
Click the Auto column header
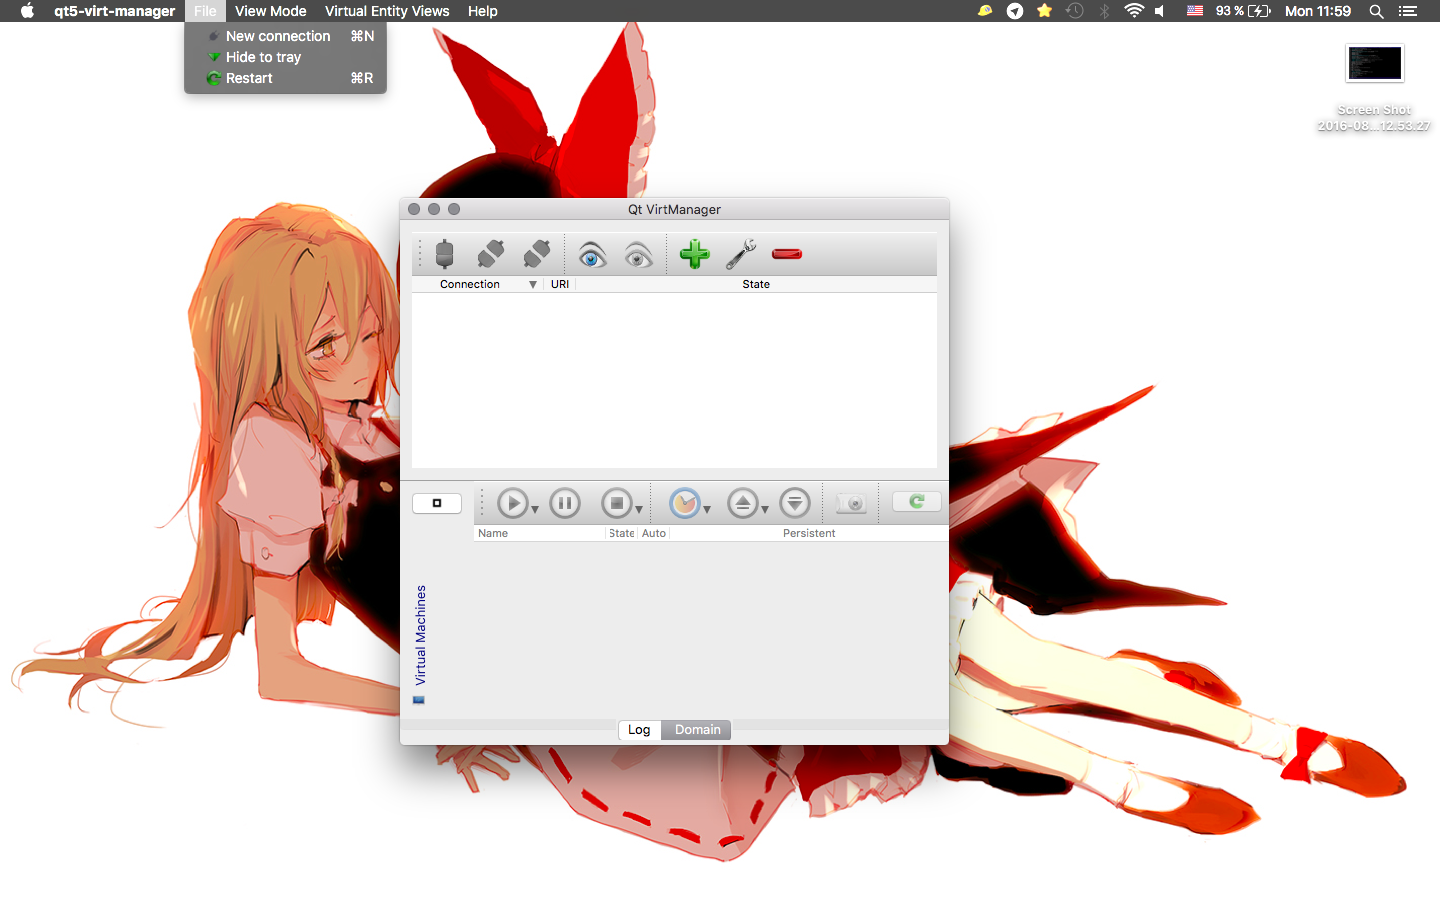(654, 534)
